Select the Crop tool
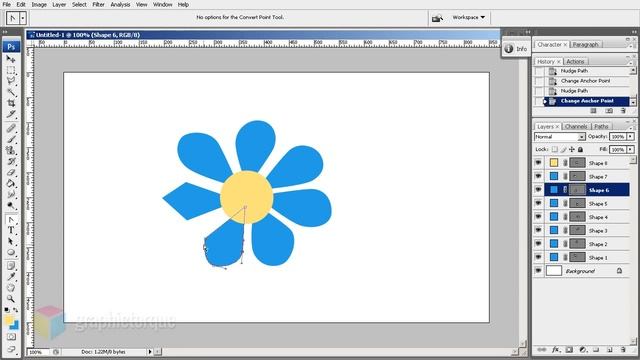 [x=11, y=103]
